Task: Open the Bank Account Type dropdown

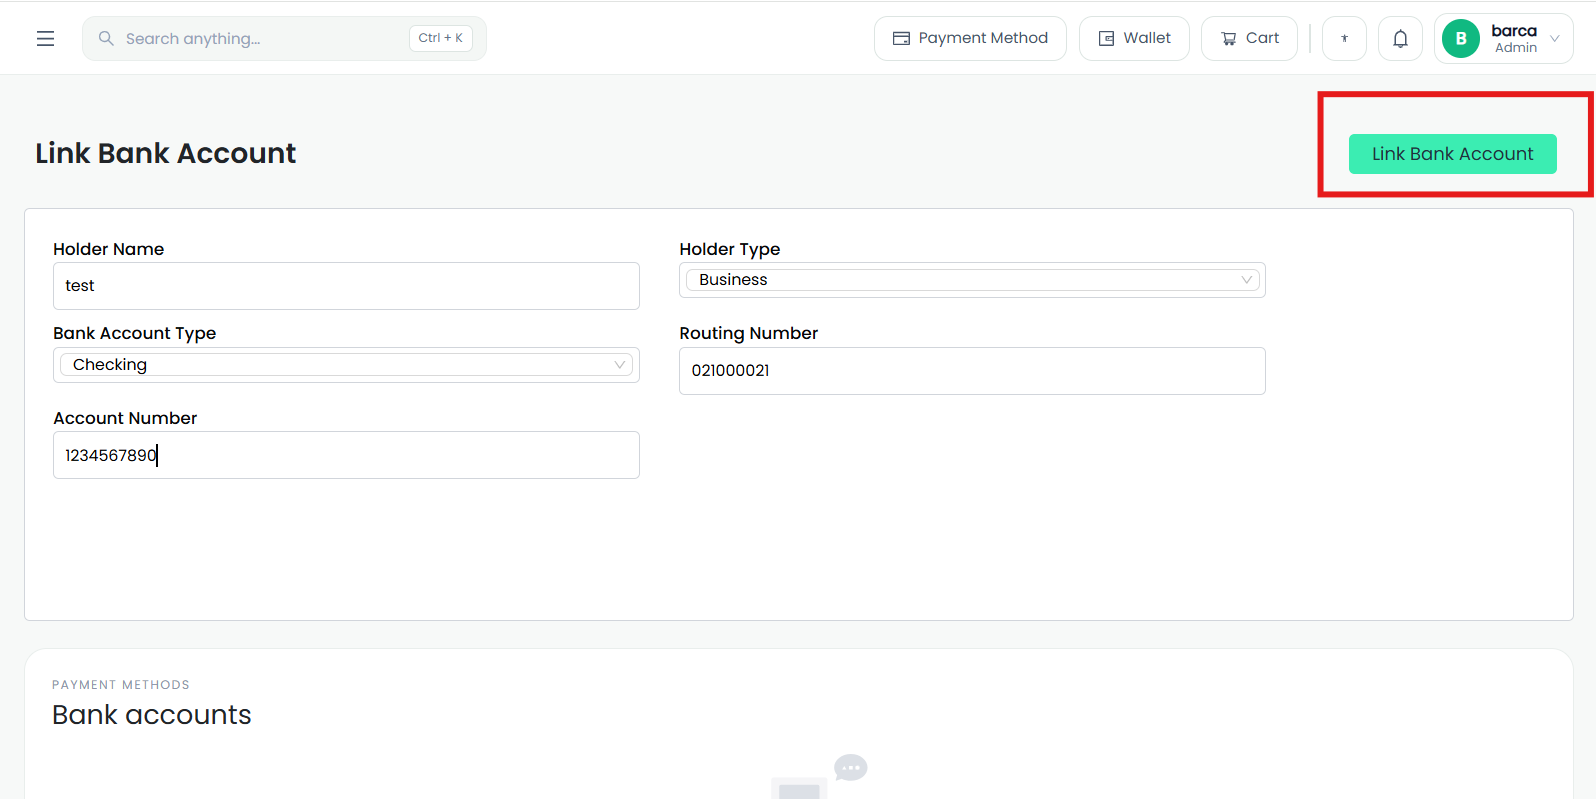Action: 346,365
